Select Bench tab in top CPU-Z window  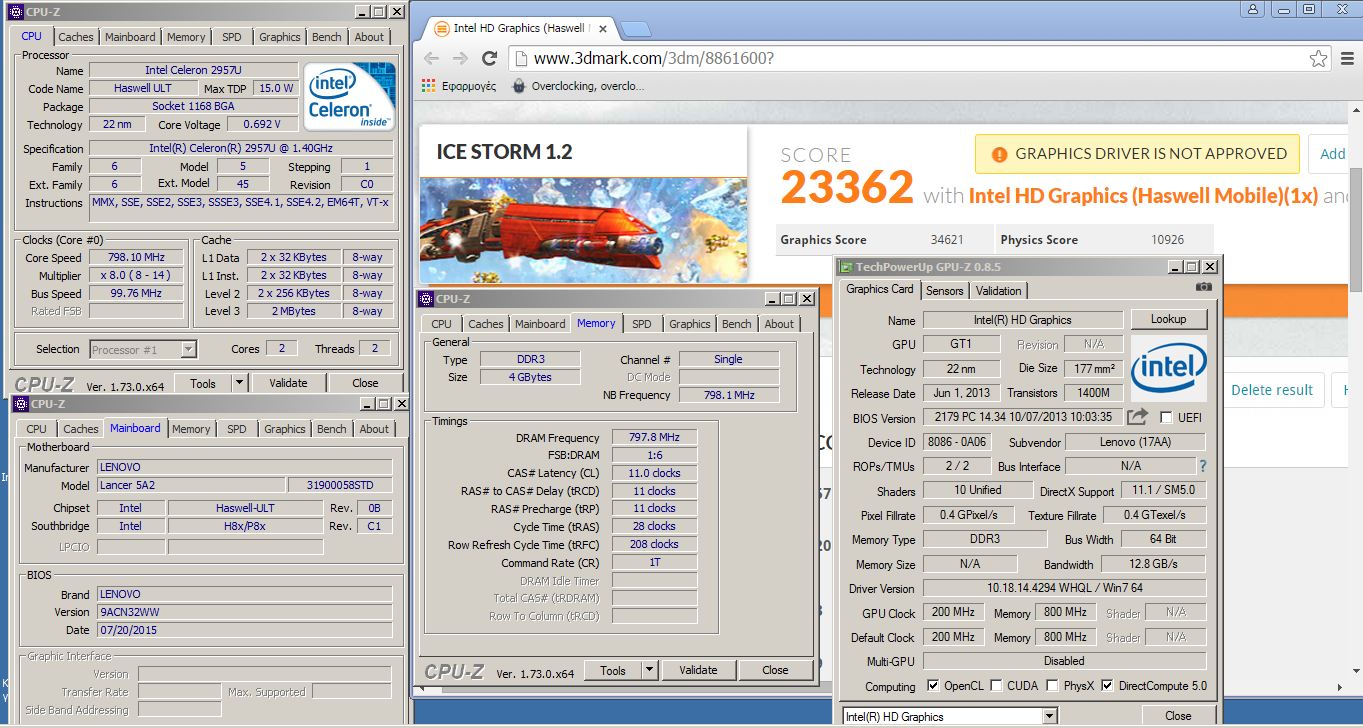[327, 37]
